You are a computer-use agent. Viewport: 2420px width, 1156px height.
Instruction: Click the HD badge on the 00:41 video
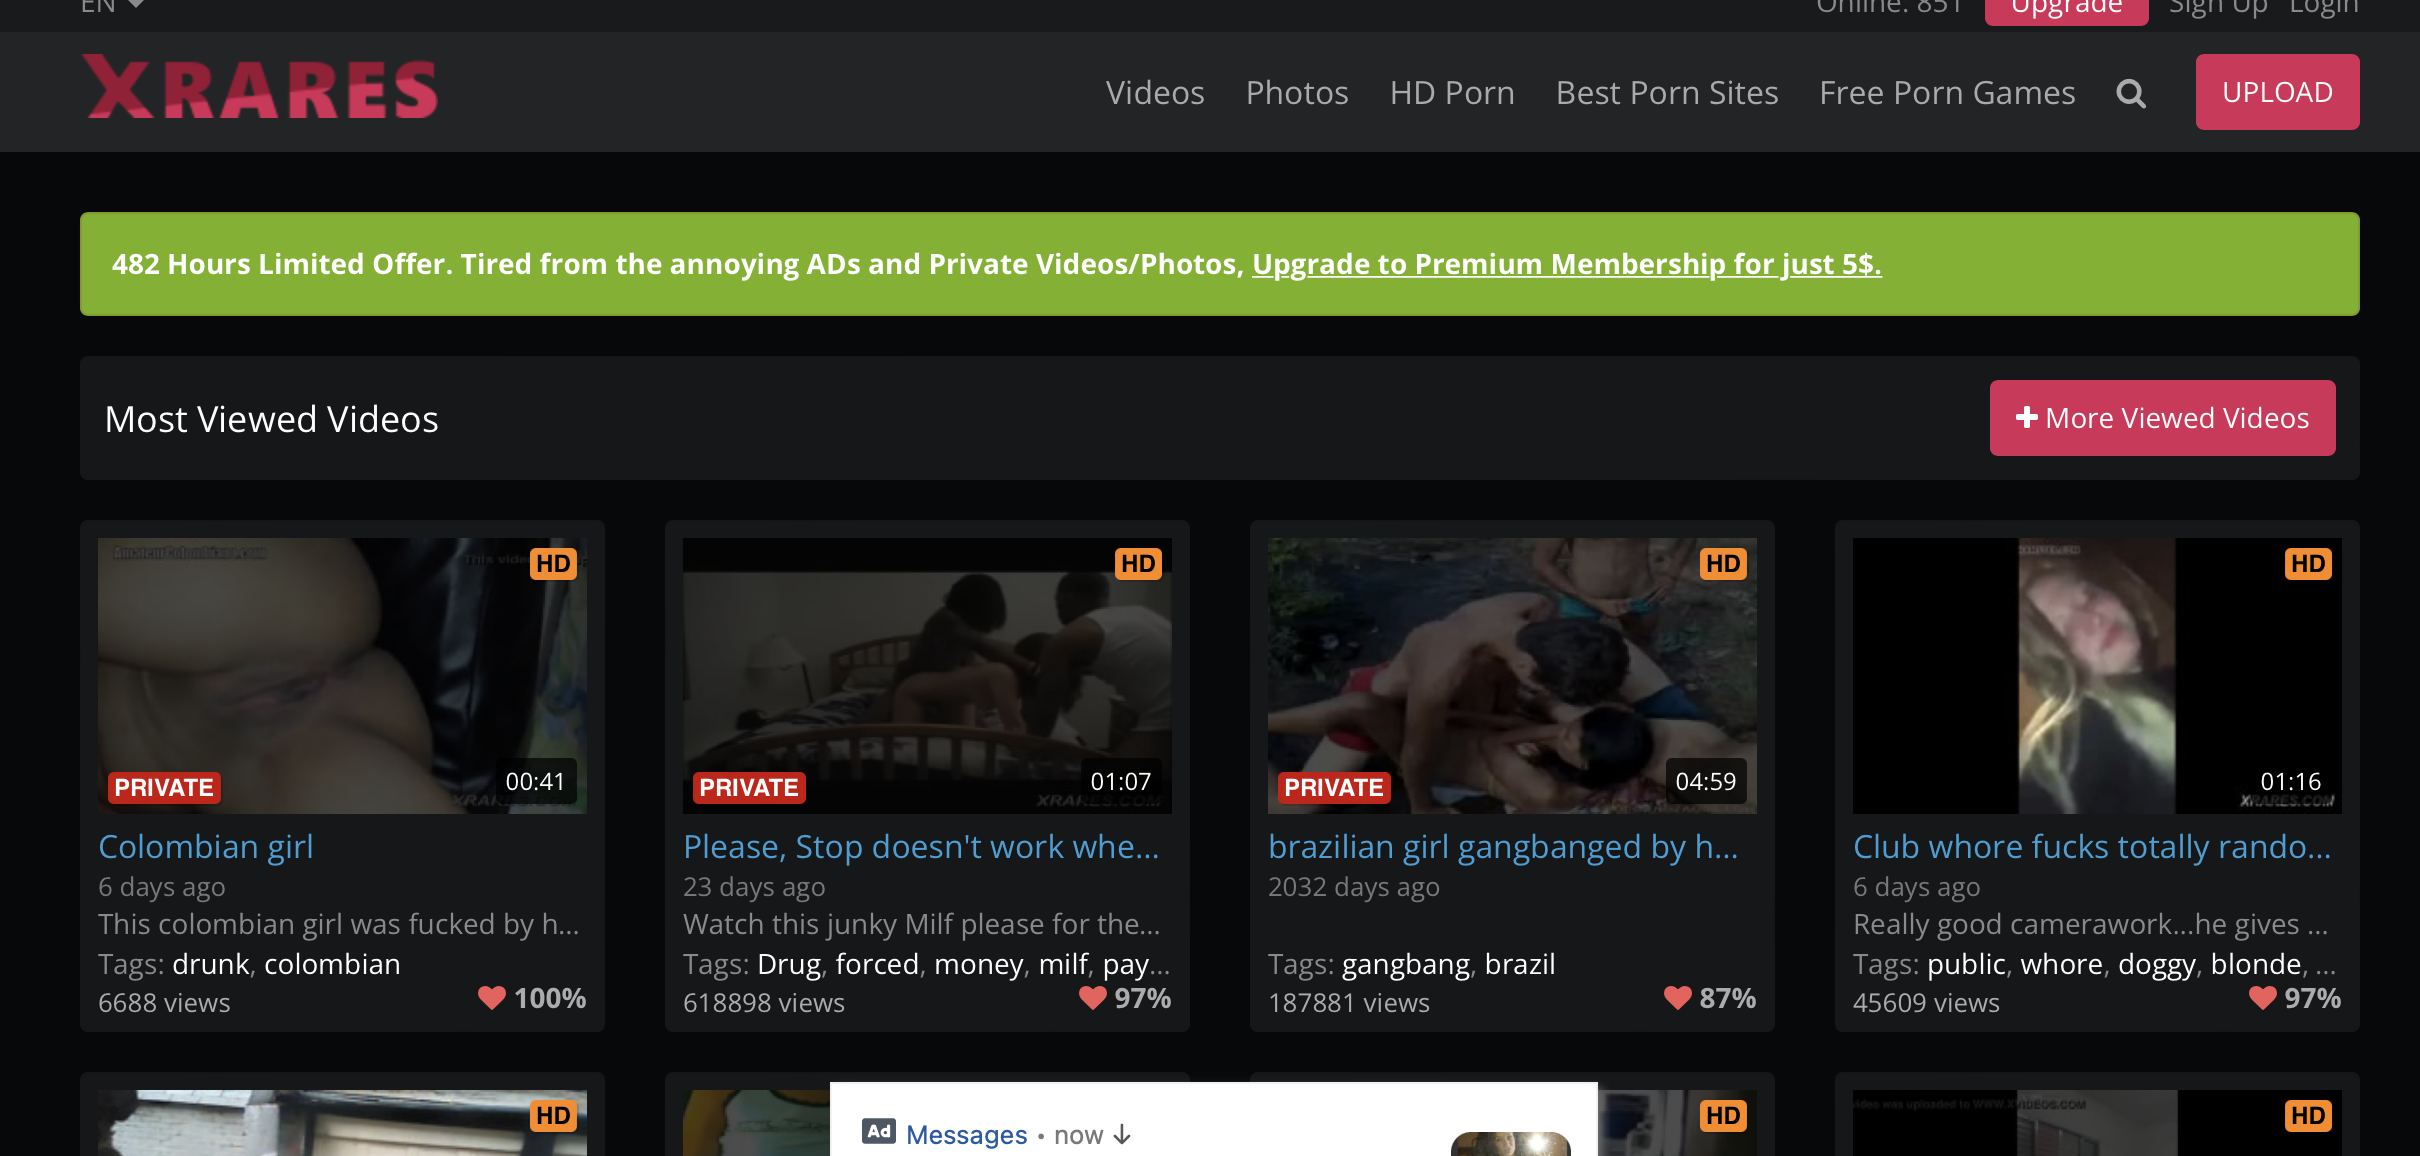[553, 564]
